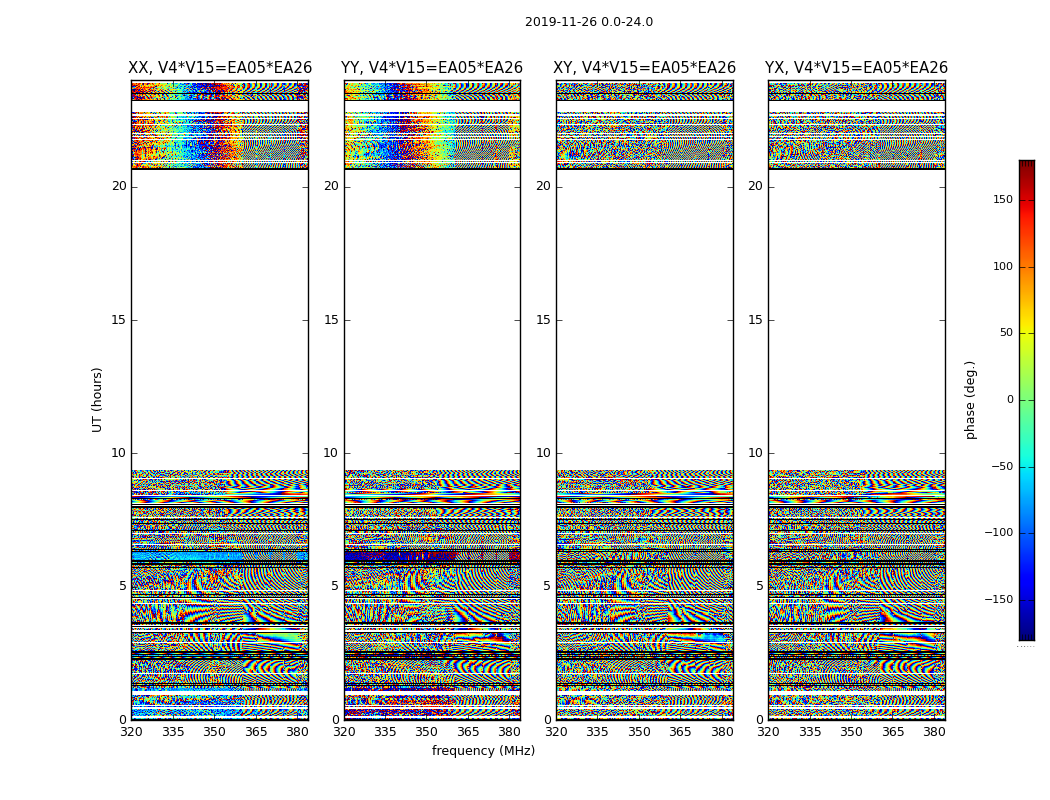Click x-axis tick "335" of XX panel
The height and width of the screenshot is (800, 1050).
click(x=173, y=732)
